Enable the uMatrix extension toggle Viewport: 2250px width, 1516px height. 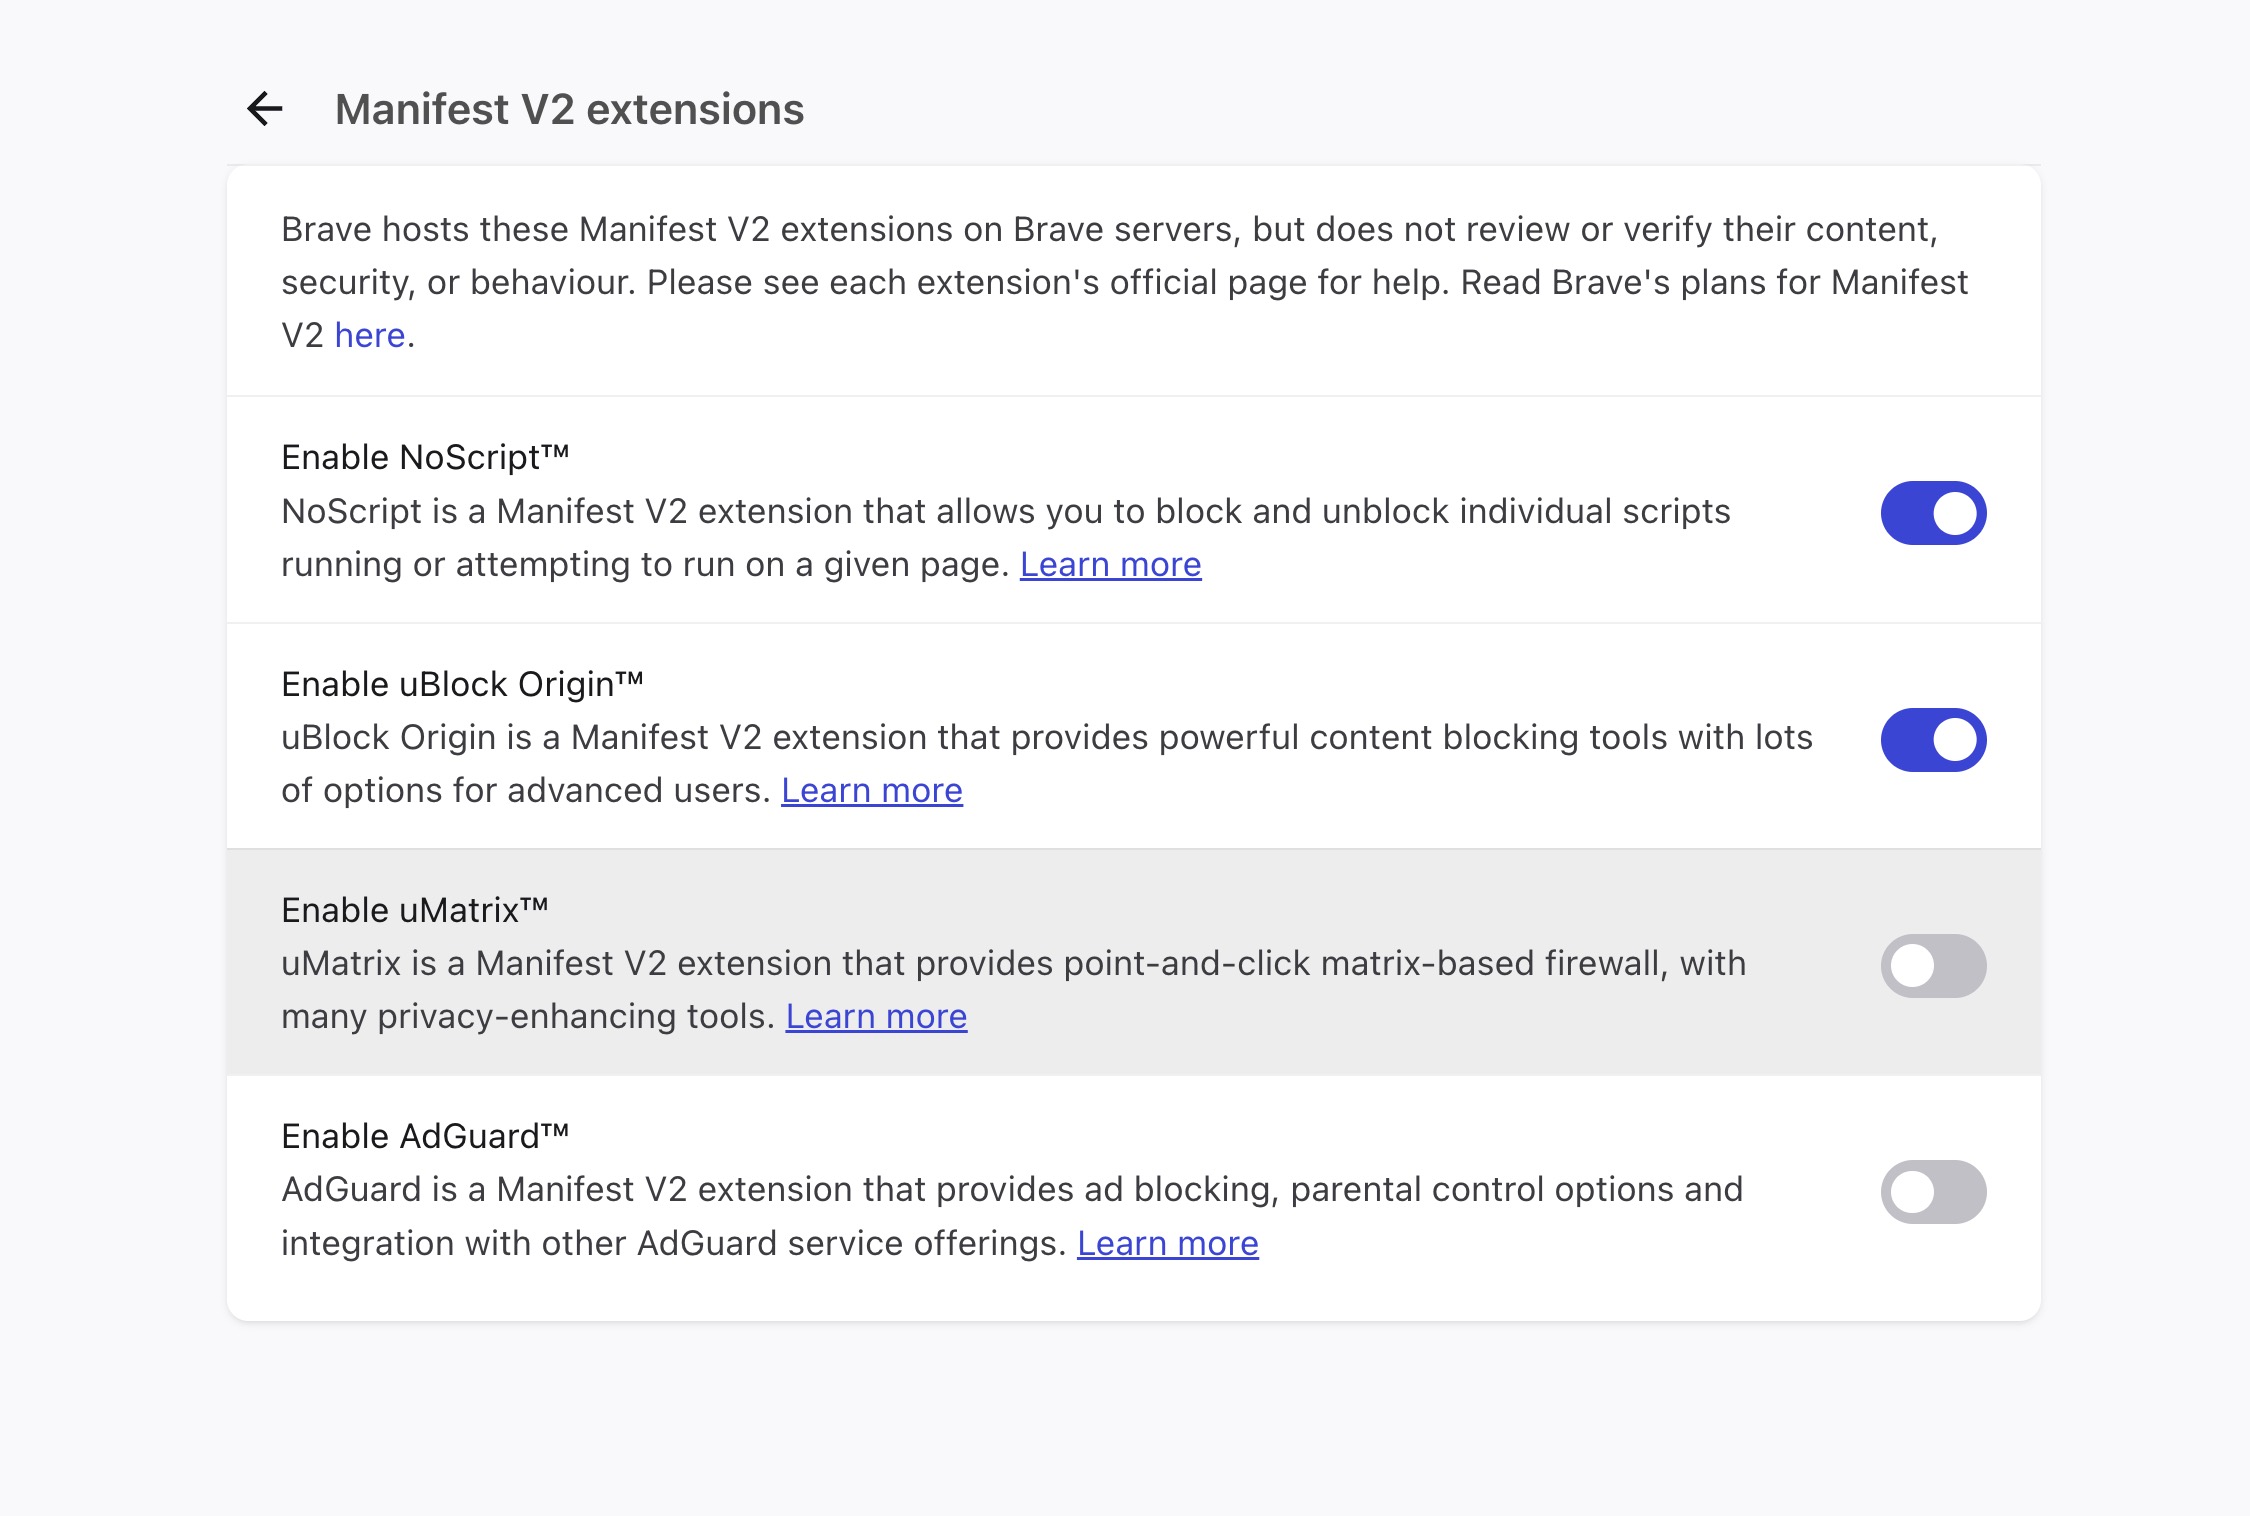pyautogui.click(x=1933, y=966)
